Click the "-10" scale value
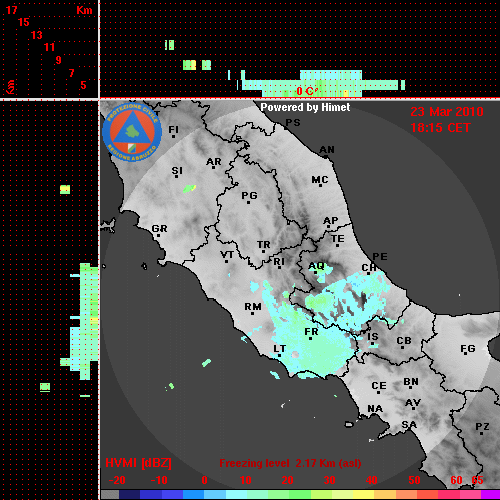Screen dimensions: 500x500 click(x=159, y=480)
